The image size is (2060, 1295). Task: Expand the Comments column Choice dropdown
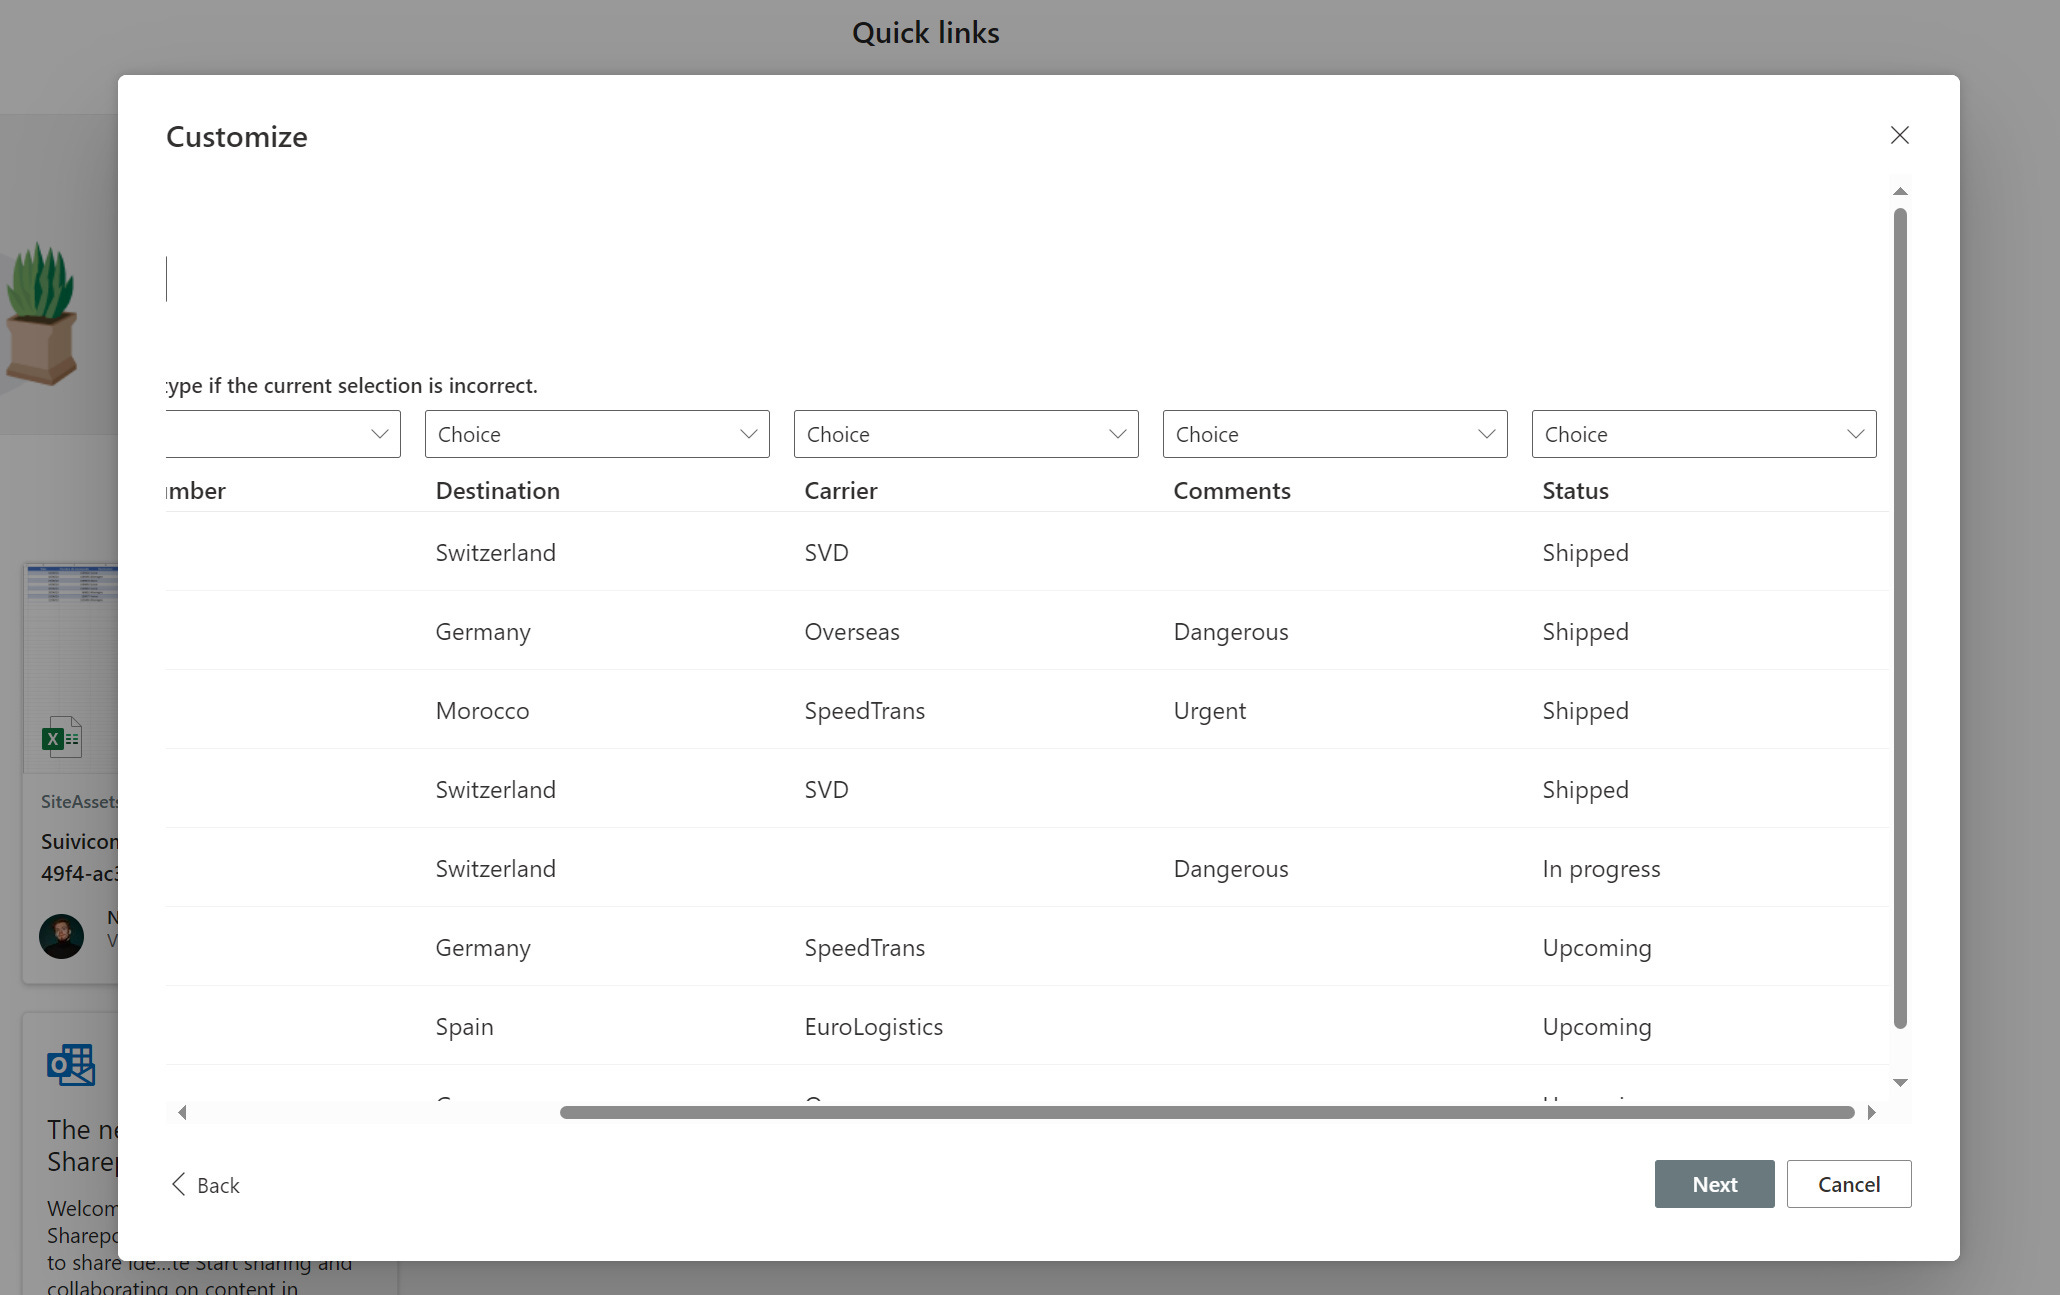coord(1334,434)
